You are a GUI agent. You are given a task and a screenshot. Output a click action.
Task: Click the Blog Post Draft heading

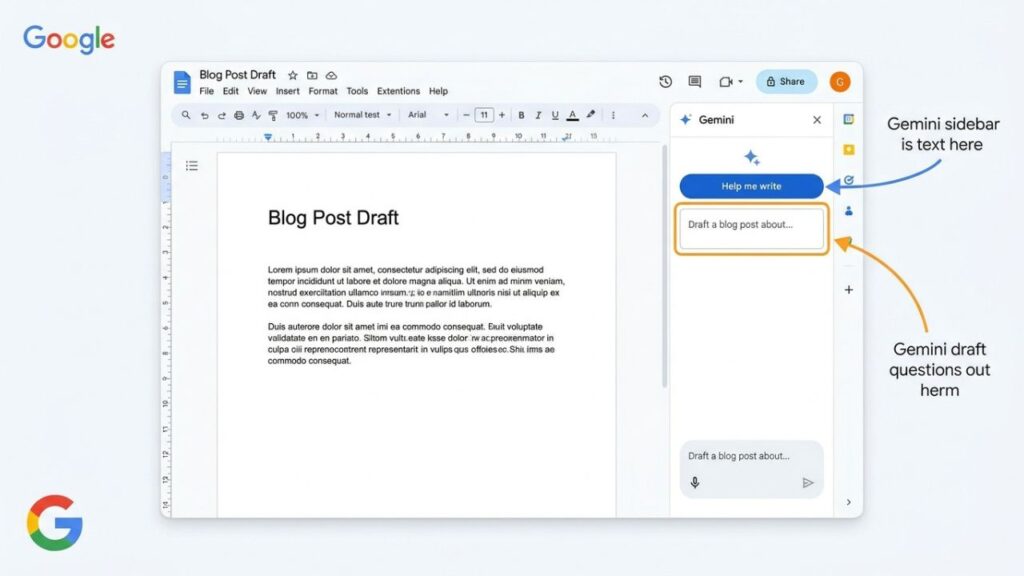click(333, 217)
